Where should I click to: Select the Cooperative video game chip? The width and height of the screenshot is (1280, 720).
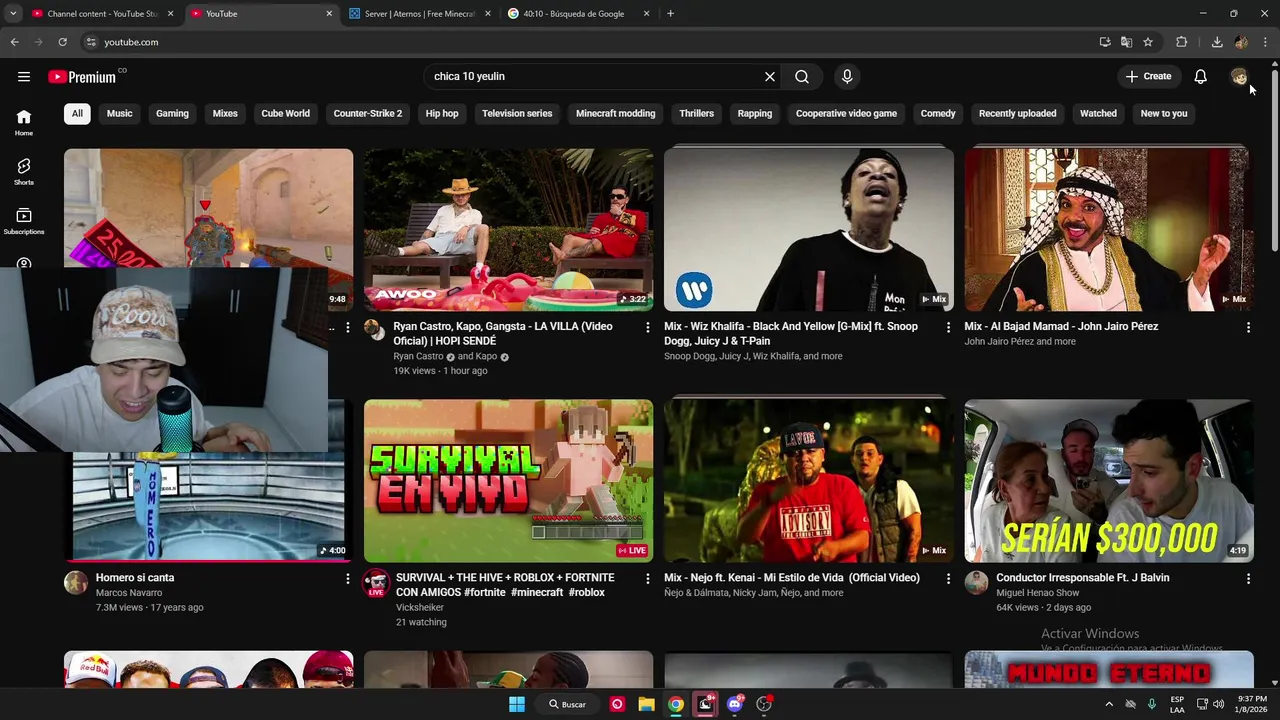point(846,113)
